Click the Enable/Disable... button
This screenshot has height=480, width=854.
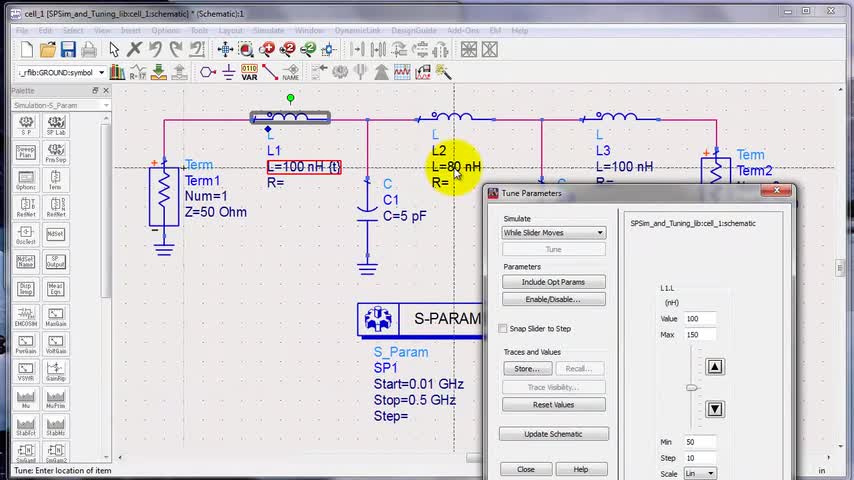coord(553,299)
